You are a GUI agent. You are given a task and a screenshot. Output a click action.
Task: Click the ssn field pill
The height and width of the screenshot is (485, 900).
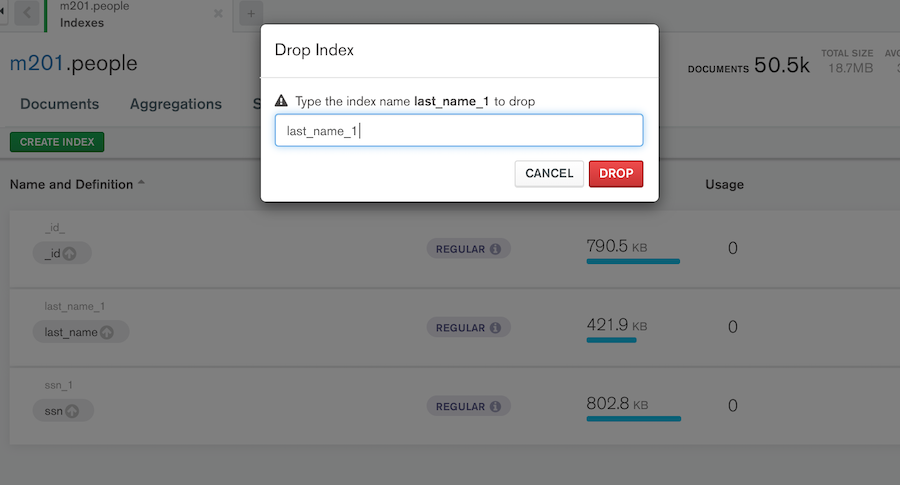click(x=63, y=411)
